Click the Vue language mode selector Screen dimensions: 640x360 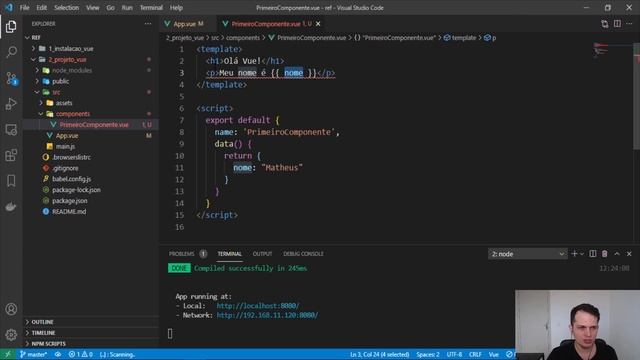pos(493,354)
